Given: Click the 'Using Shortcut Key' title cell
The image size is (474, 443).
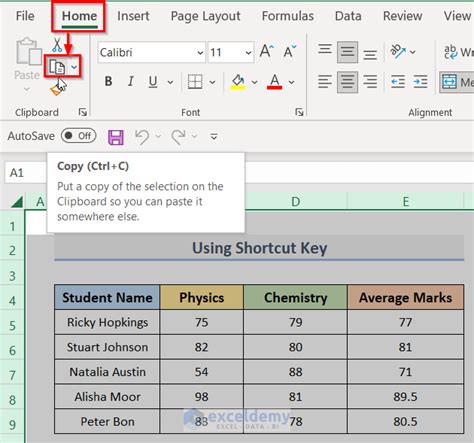Looking at the screenshot, I should tap(259, 248).
